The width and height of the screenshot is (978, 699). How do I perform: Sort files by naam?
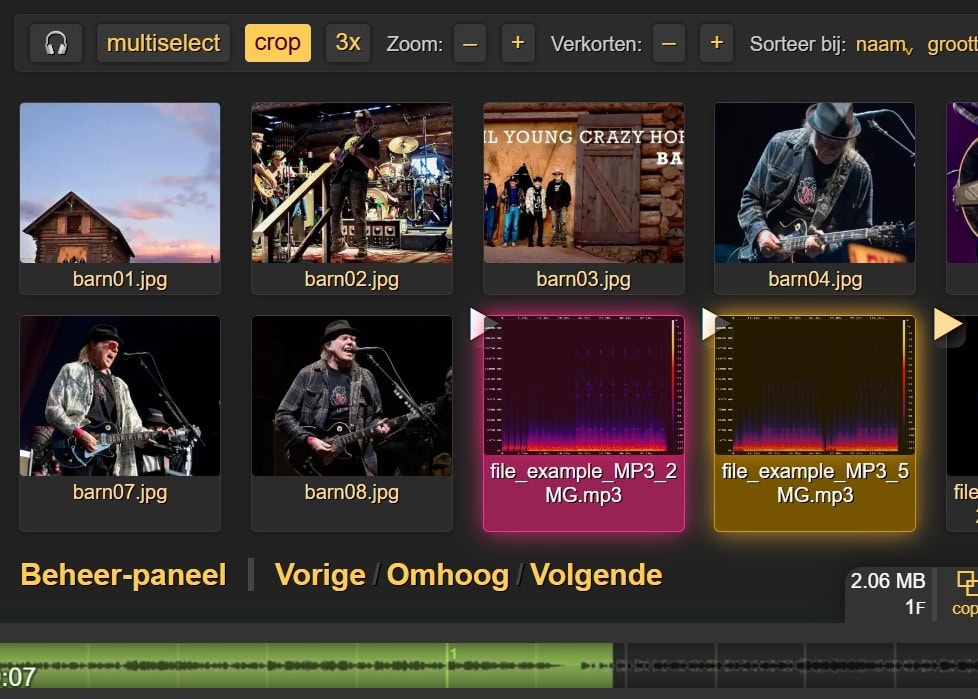[x=884, y=45]
